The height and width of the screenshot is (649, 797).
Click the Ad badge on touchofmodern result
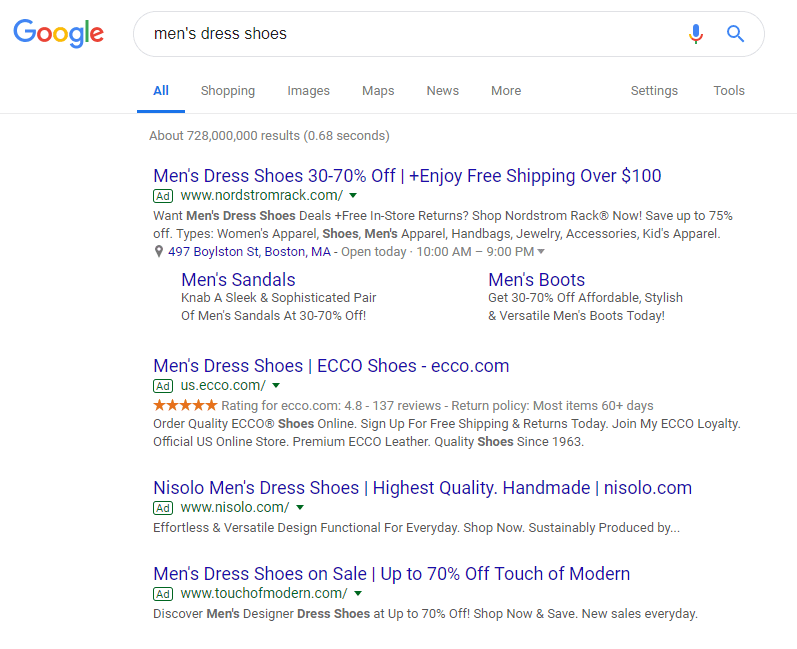tap(163, 594)
